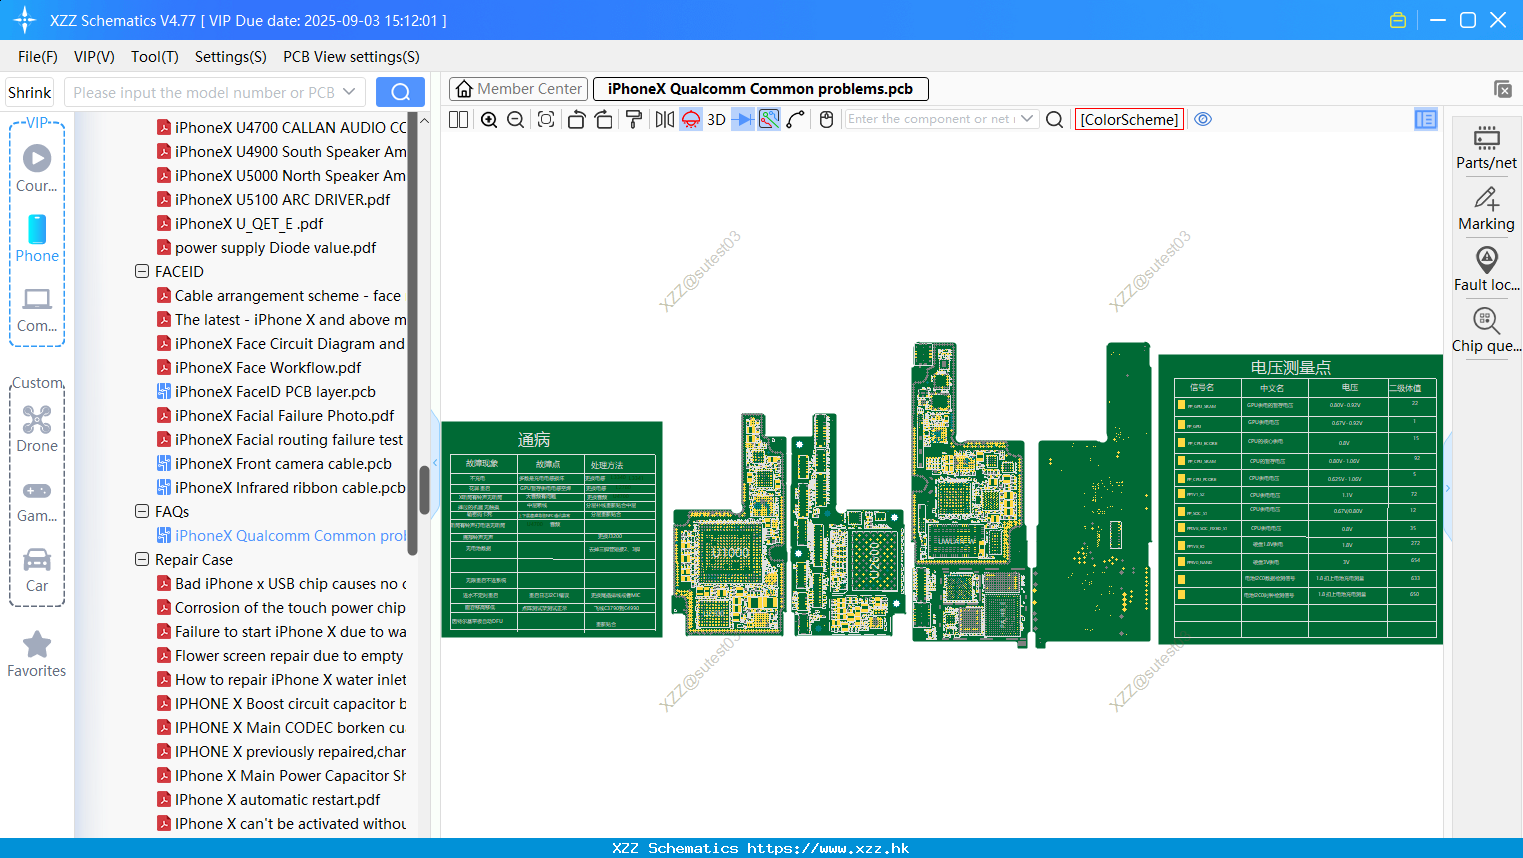This screenshot has height=858, width=1523.
Task: Open the model number dropdown arrow
Action: [x=349, y=92]
